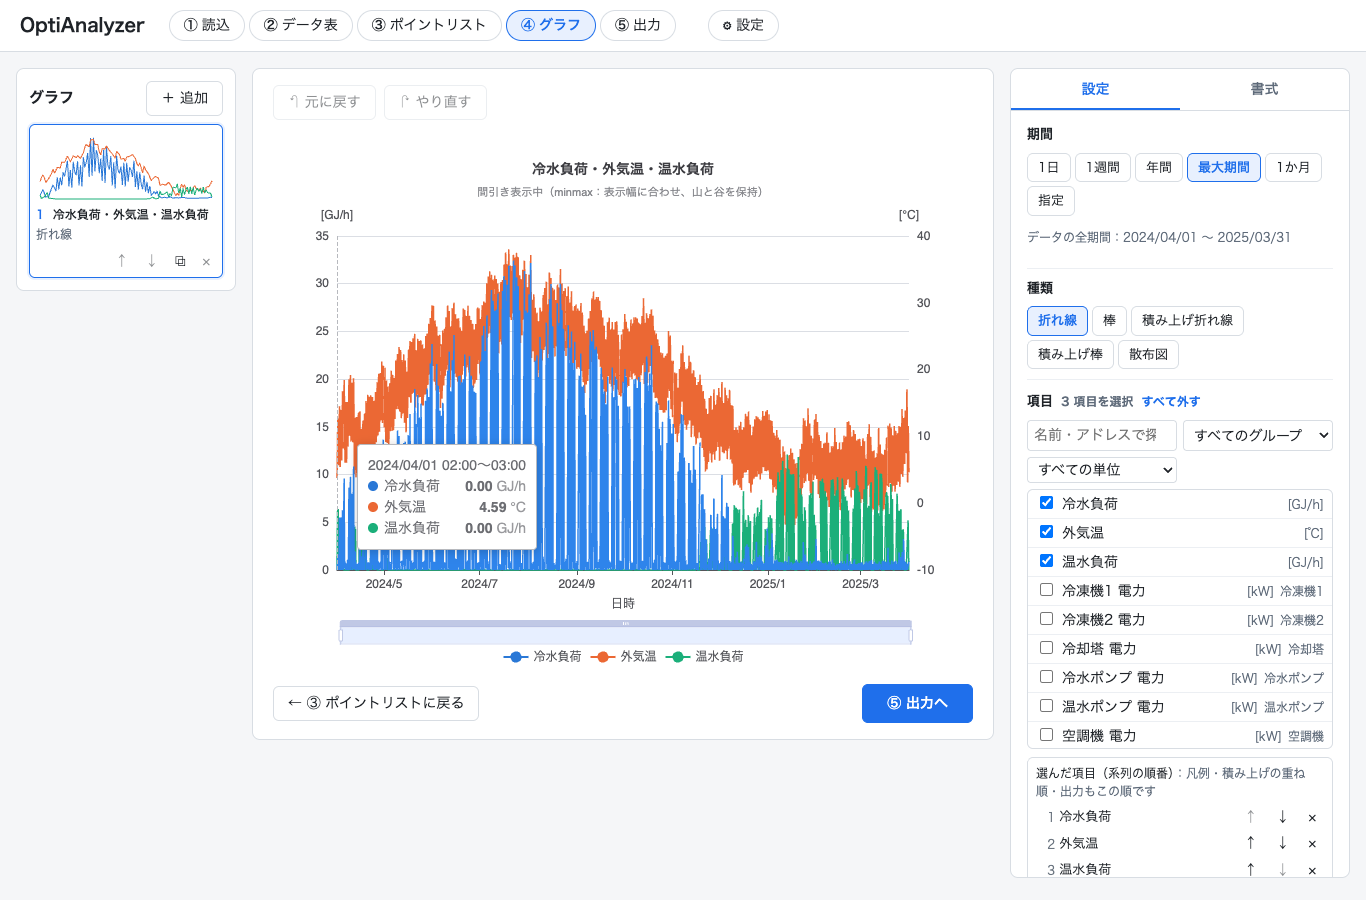Toggle the 外気温 series in the chart legend

[624, 657]
